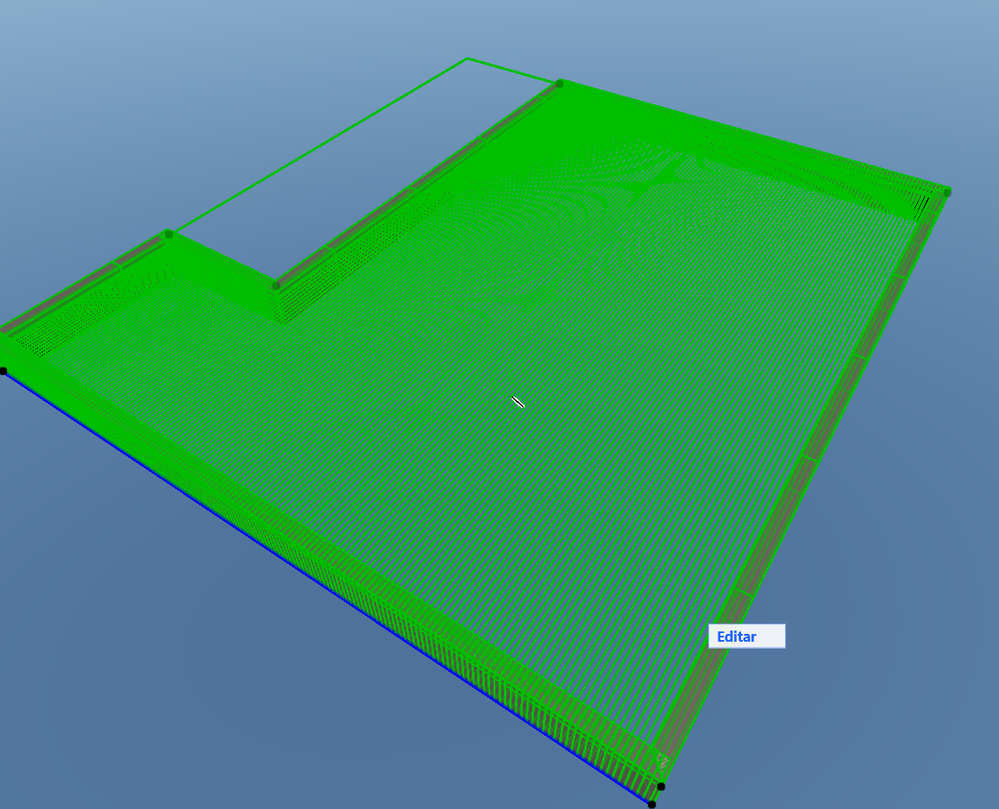Select the green vertex at the inner notch corner
999x809 pixels.
(x=276, y=286)
